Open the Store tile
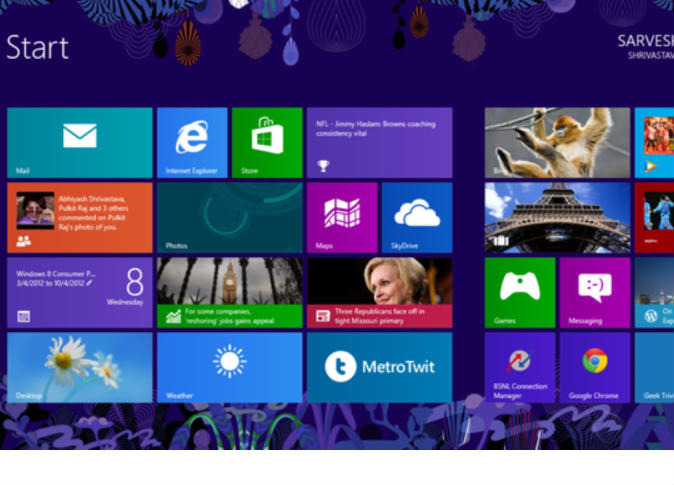The image size is (674, 485). [x=267, y=142]
